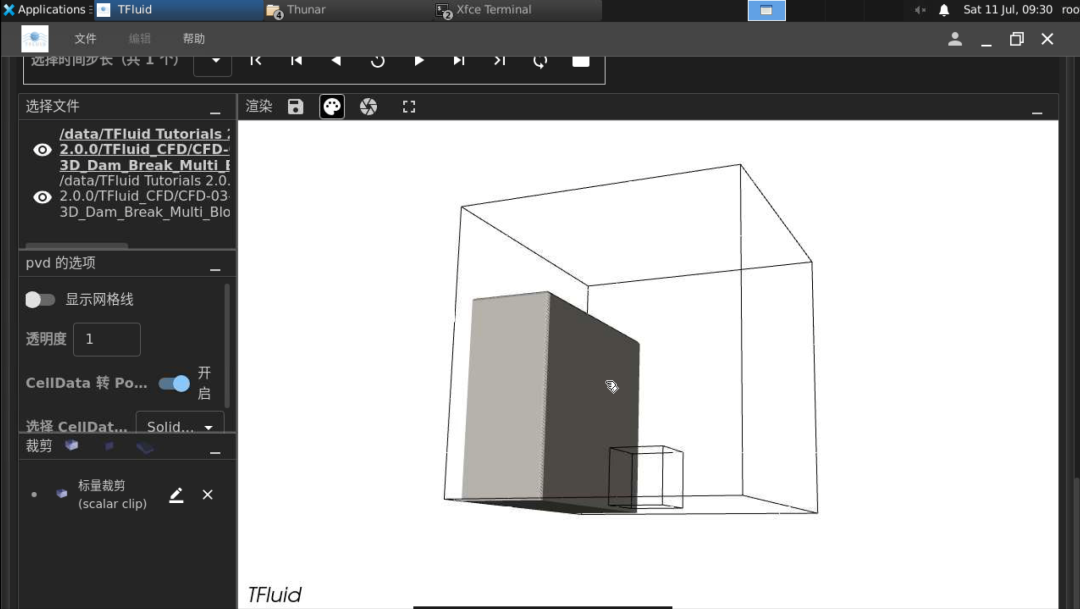Open the notification bell

(944, 10)
